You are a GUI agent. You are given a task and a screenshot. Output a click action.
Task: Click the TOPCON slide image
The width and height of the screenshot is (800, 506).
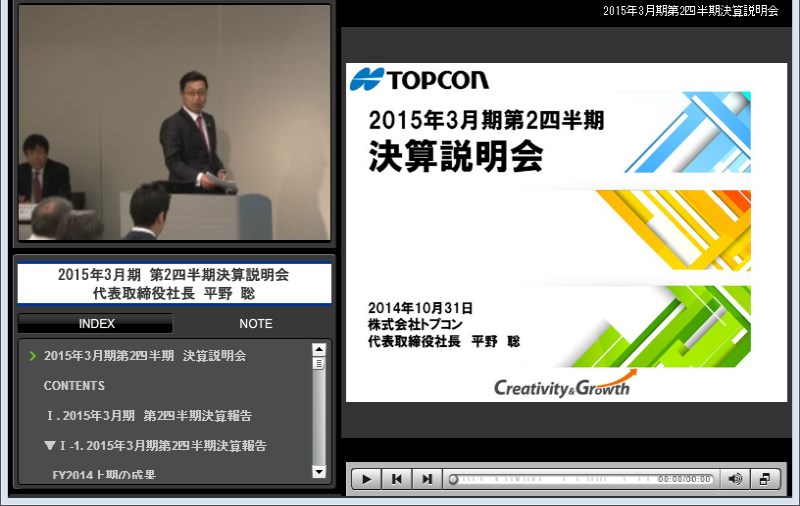(566, 232)
